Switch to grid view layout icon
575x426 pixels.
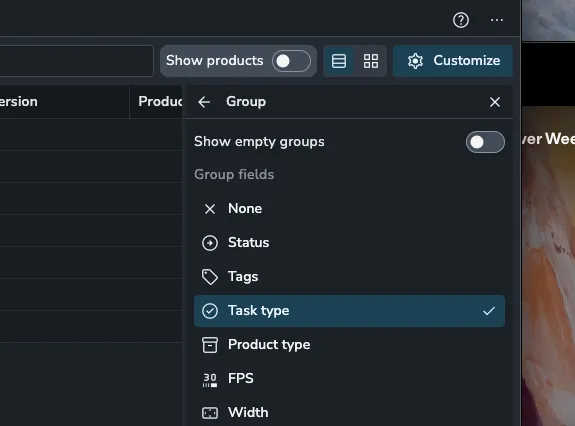pyautogui.click(x=371, y=61)
